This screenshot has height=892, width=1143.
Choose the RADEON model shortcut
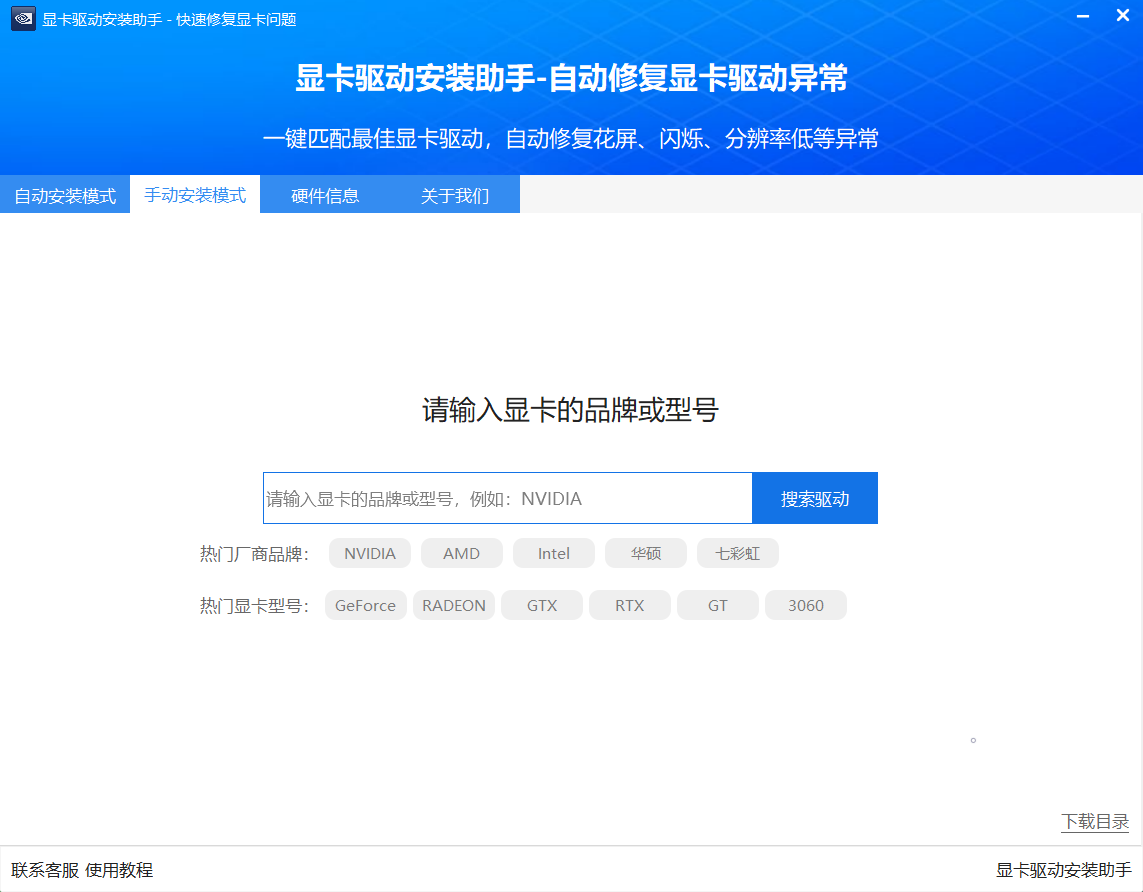(x=453, y=605)
